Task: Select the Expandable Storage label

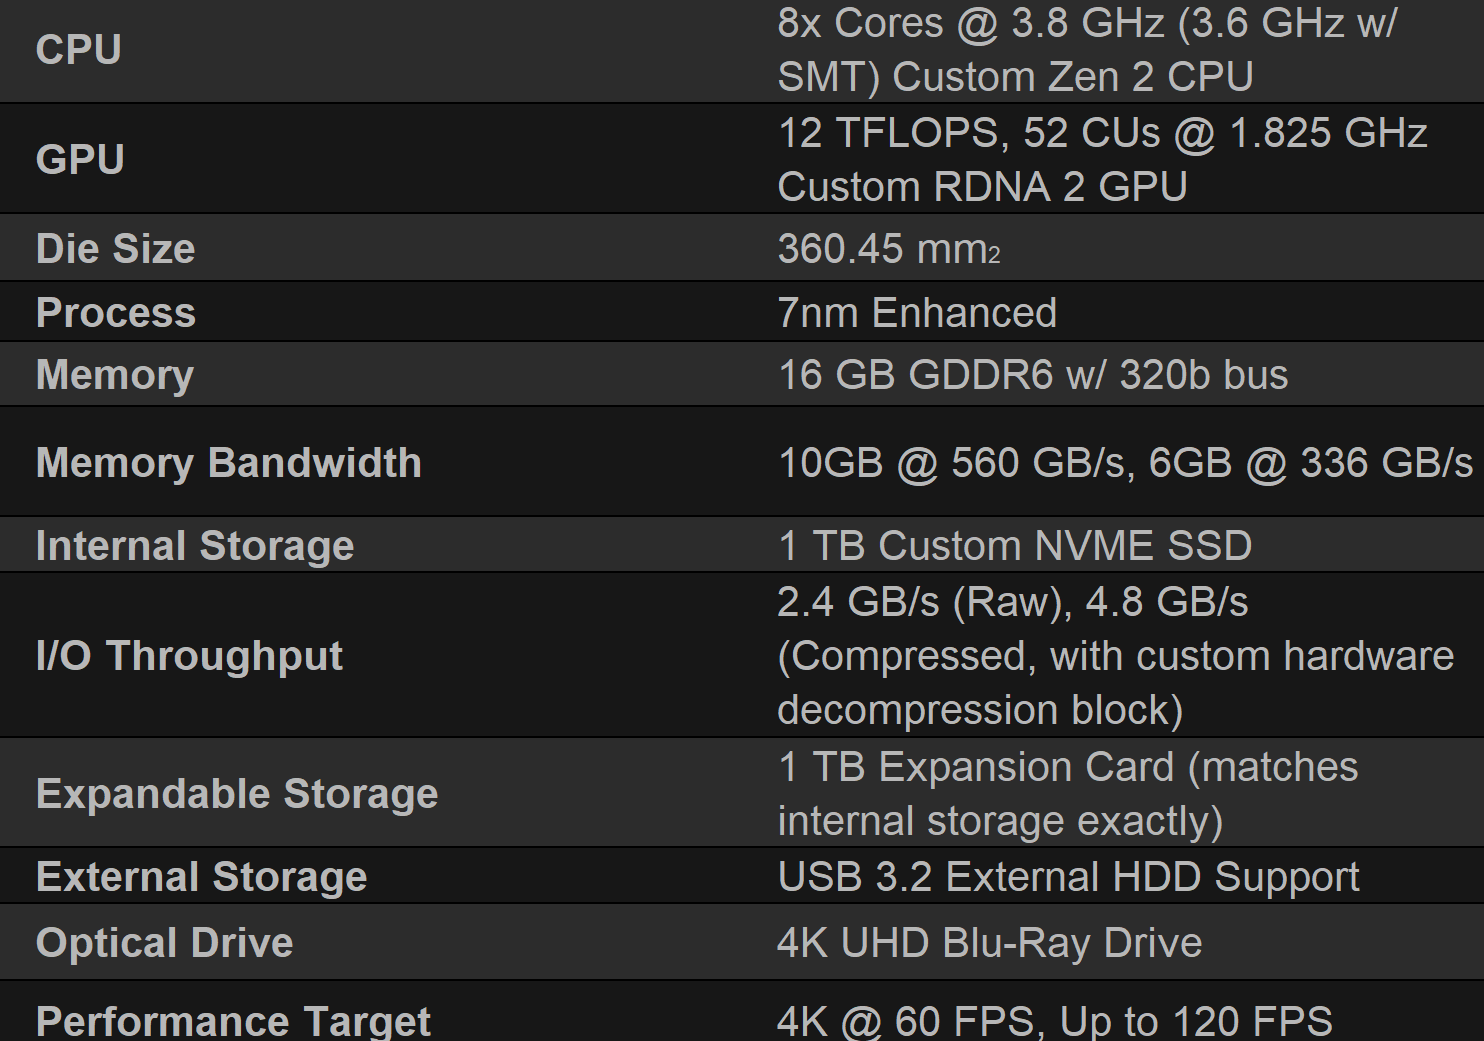Action: click(237, 794)
